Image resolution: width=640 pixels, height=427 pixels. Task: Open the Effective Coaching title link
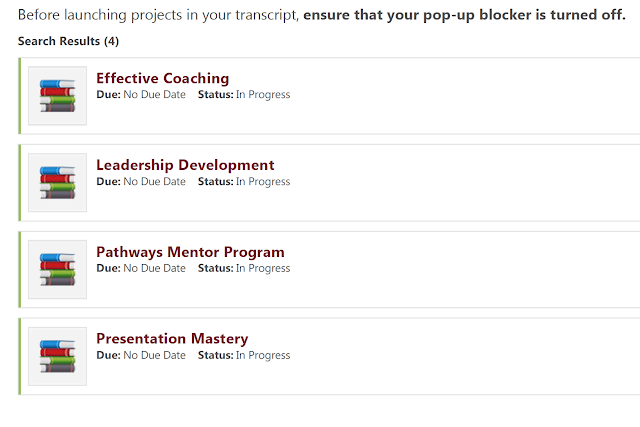click(162, 78)
